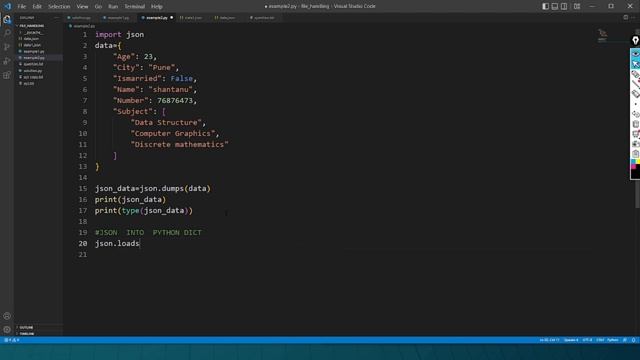Click the json.loads text on line 20

(117, 244)
